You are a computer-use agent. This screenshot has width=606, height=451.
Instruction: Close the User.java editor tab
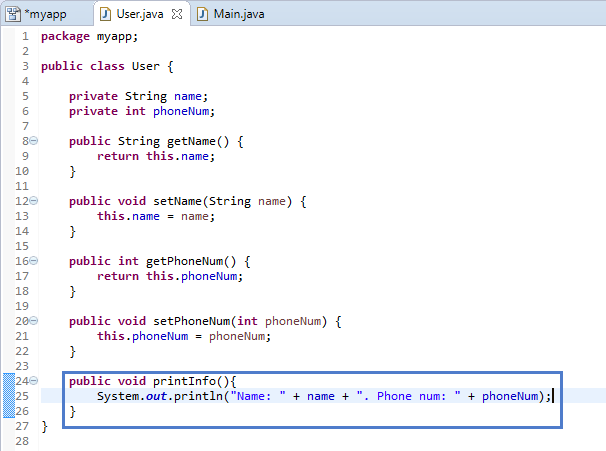point(177,14)
